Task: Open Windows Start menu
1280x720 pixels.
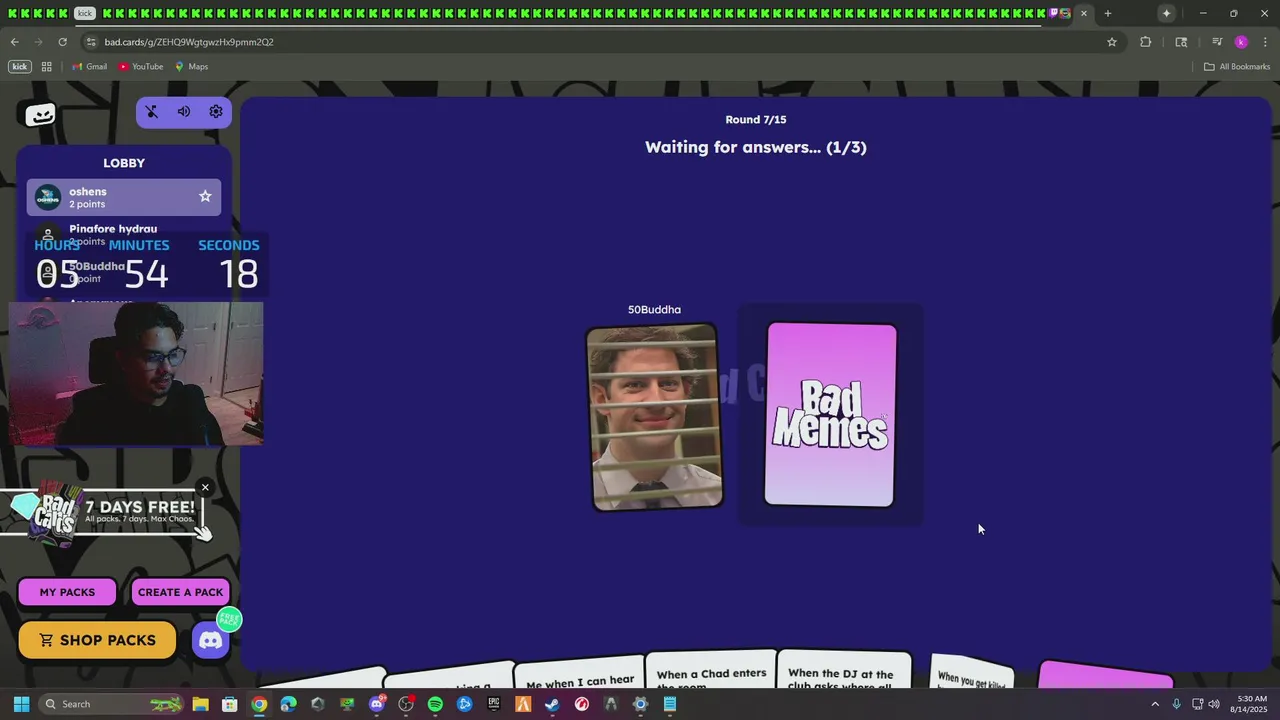Action: [x=21, y=704]
